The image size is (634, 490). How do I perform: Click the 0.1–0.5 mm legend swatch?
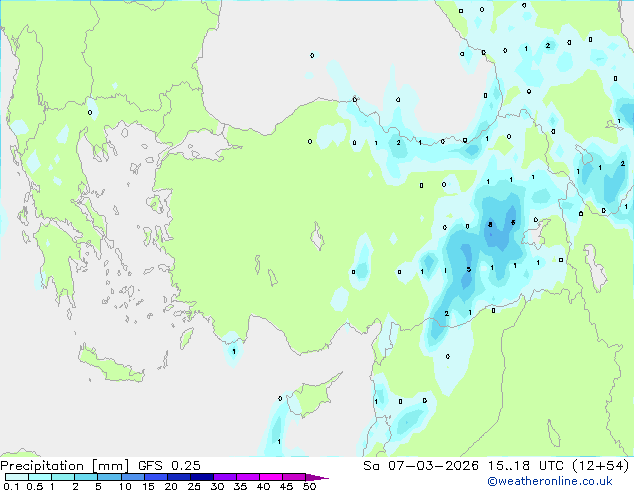click(17, 477)
